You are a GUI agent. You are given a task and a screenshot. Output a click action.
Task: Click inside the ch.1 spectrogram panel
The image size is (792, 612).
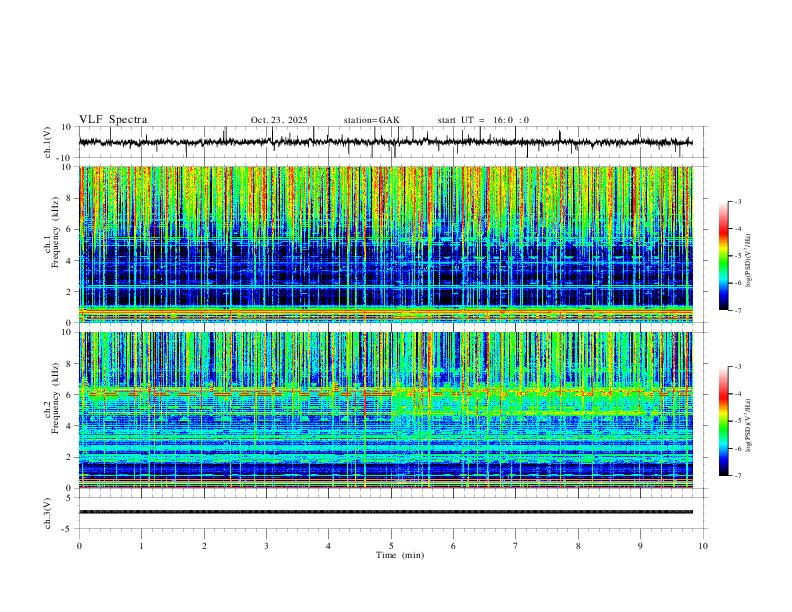coord(385,244)
